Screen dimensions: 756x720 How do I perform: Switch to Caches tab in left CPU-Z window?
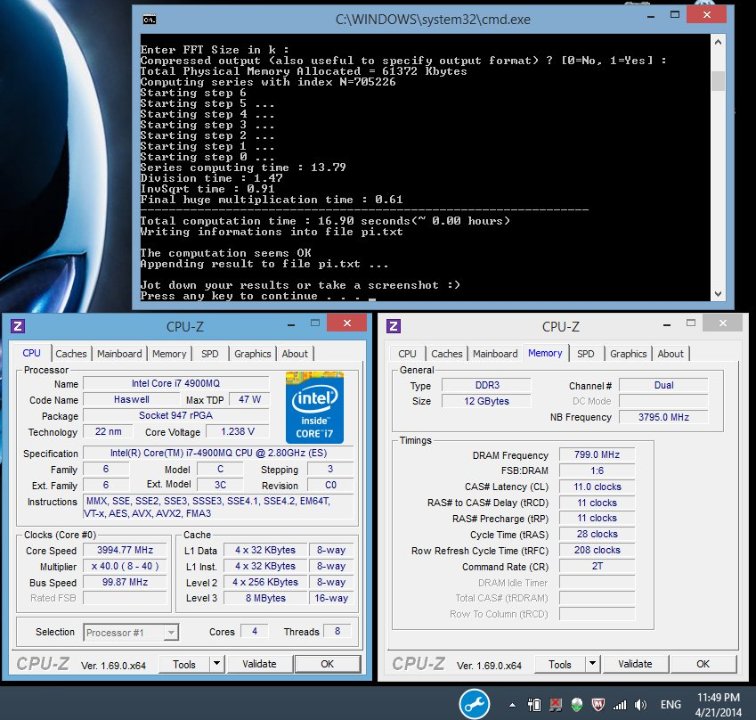click(71, 354)
